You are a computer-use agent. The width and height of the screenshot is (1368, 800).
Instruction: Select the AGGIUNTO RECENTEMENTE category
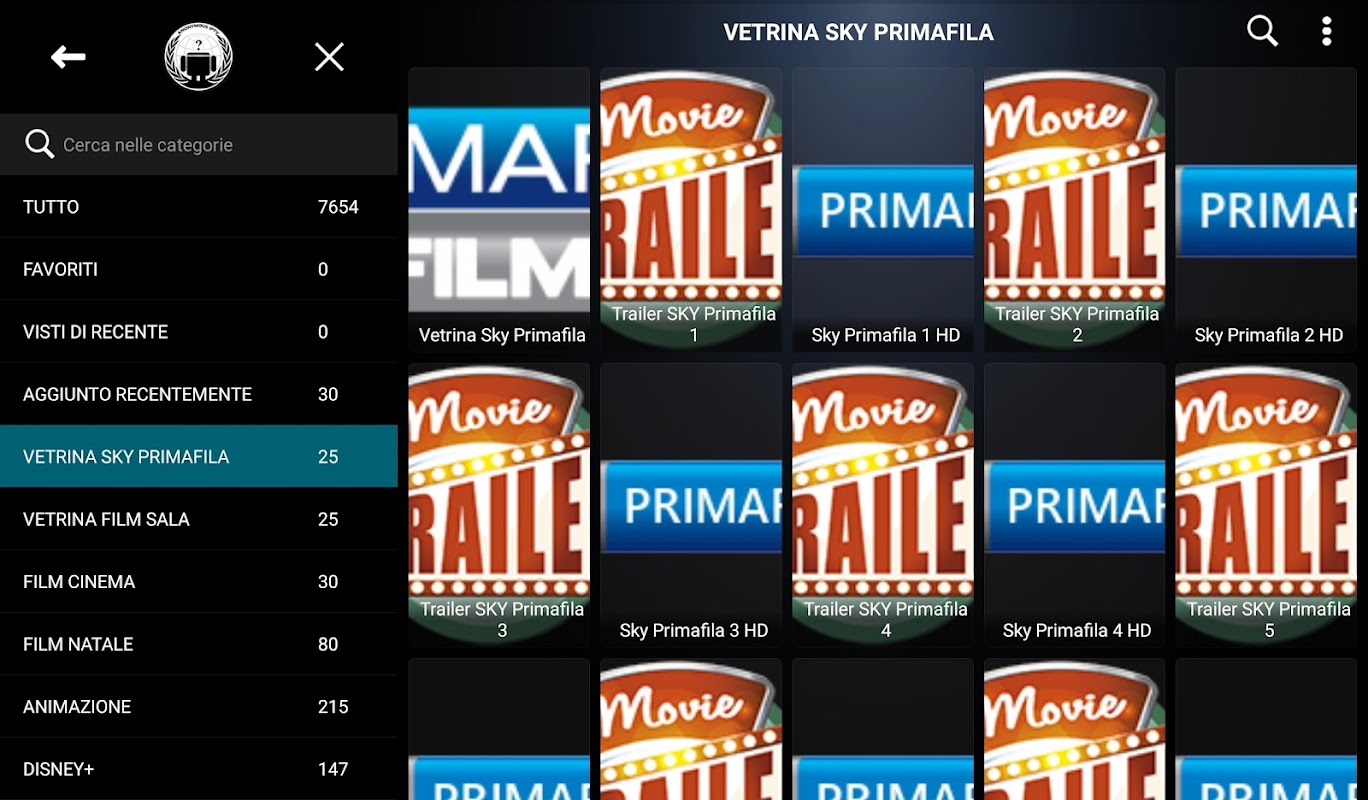click(199, 394)
